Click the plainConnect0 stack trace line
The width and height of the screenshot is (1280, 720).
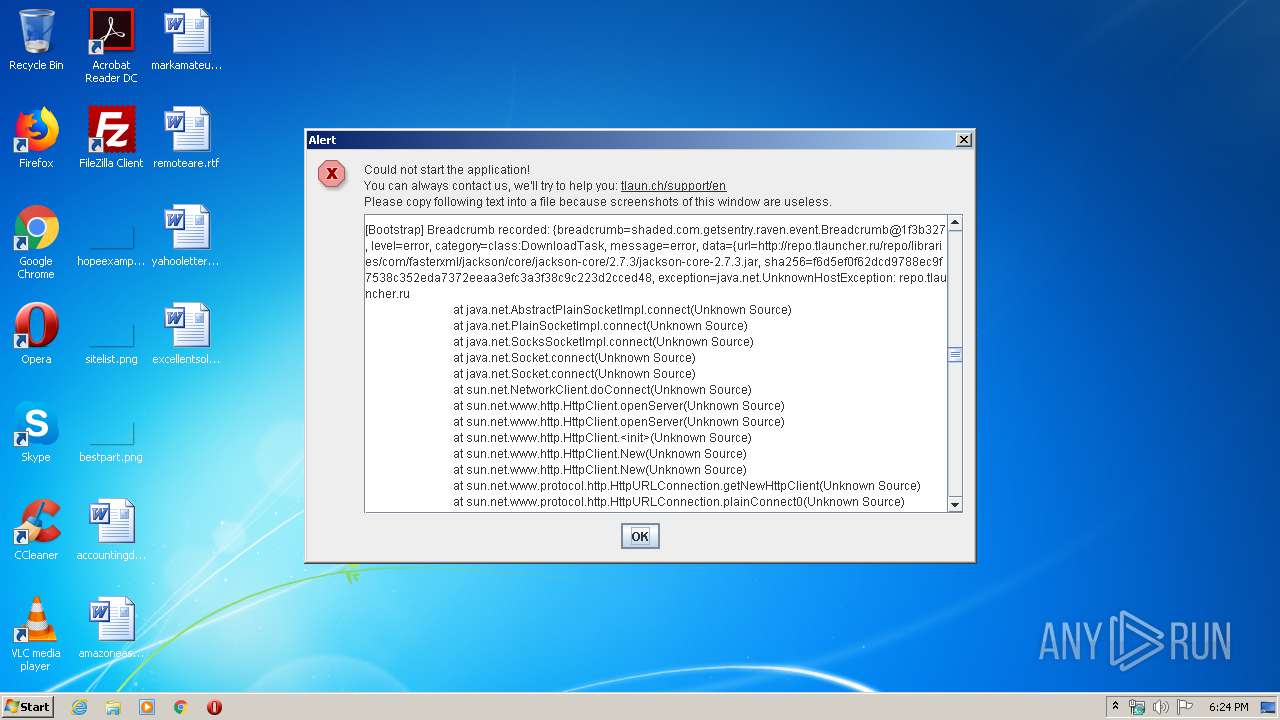click(679, 502)
